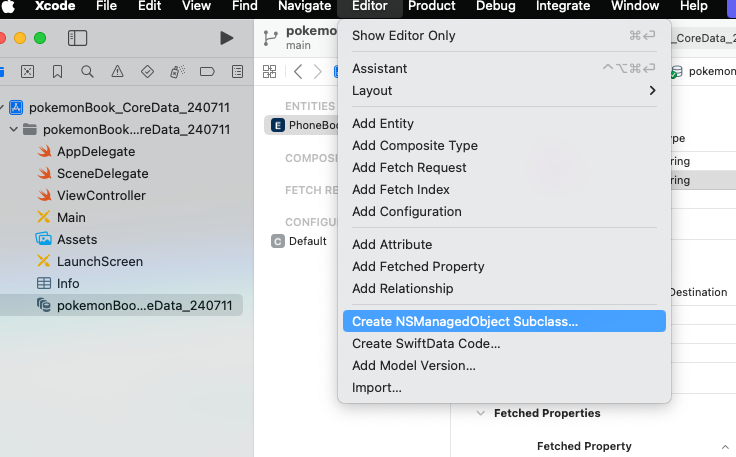Open the Layout submenu arrow
Image resolution: width=736 pixels, height=457 pixels.
pos(652,91)
